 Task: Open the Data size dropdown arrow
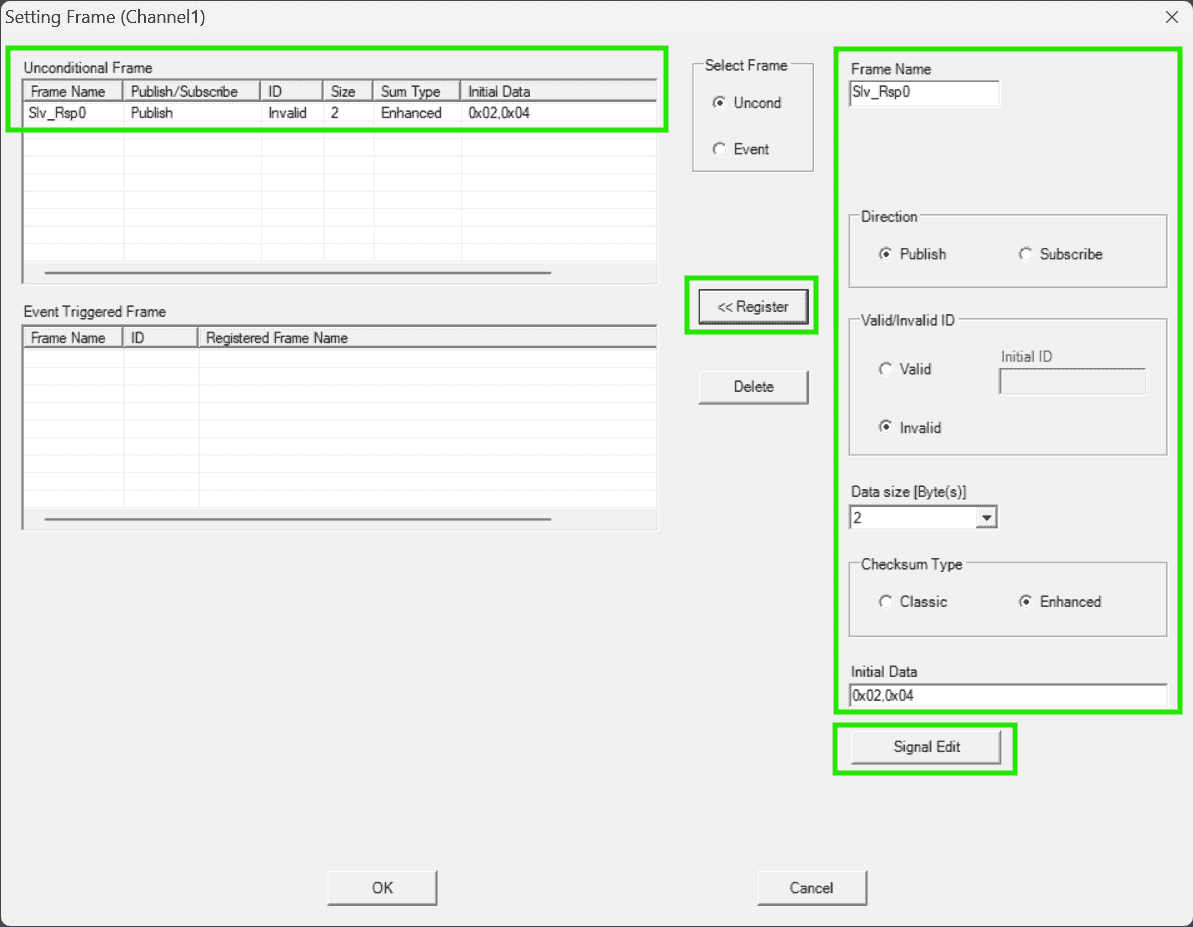coord(986,518)
